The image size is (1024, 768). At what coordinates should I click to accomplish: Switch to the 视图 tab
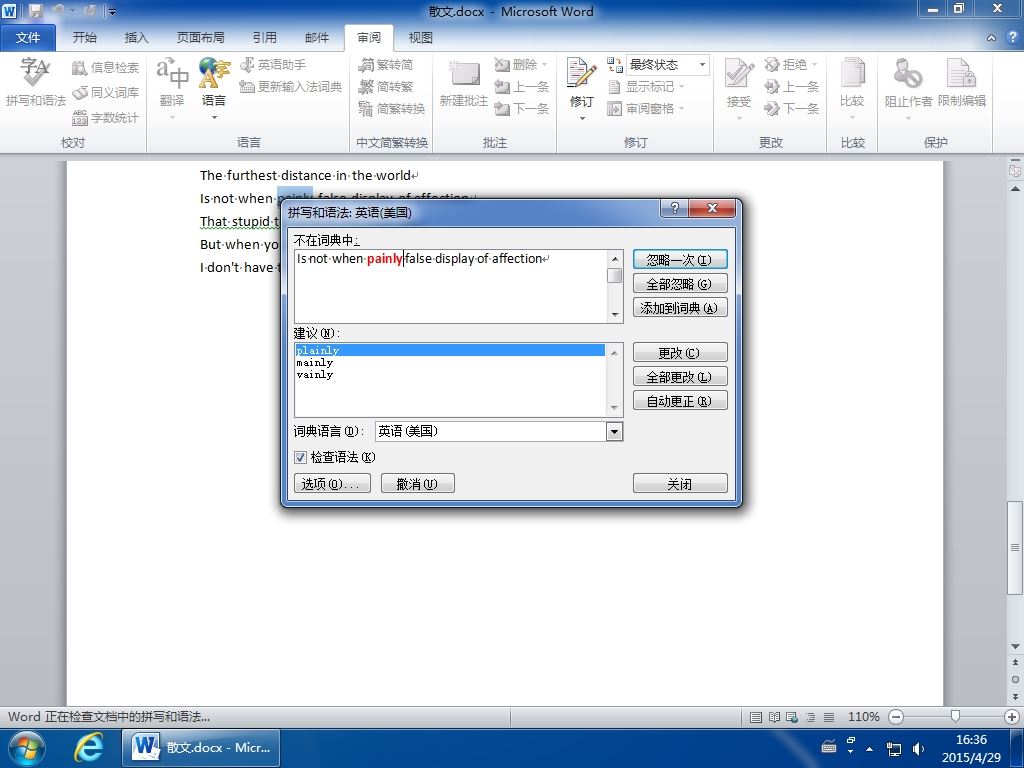[x=420, y=37]
